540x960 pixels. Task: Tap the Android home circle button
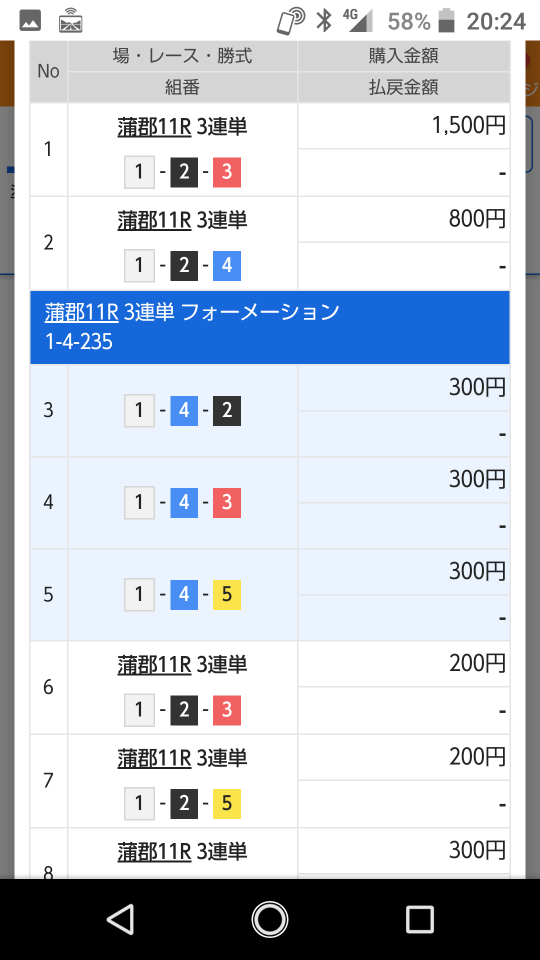tap(269, 919)
